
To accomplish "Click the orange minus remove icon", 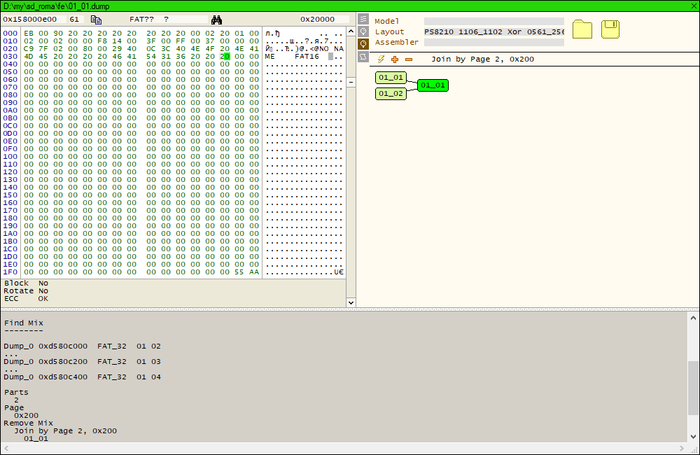I will click(x=408, y=59).
